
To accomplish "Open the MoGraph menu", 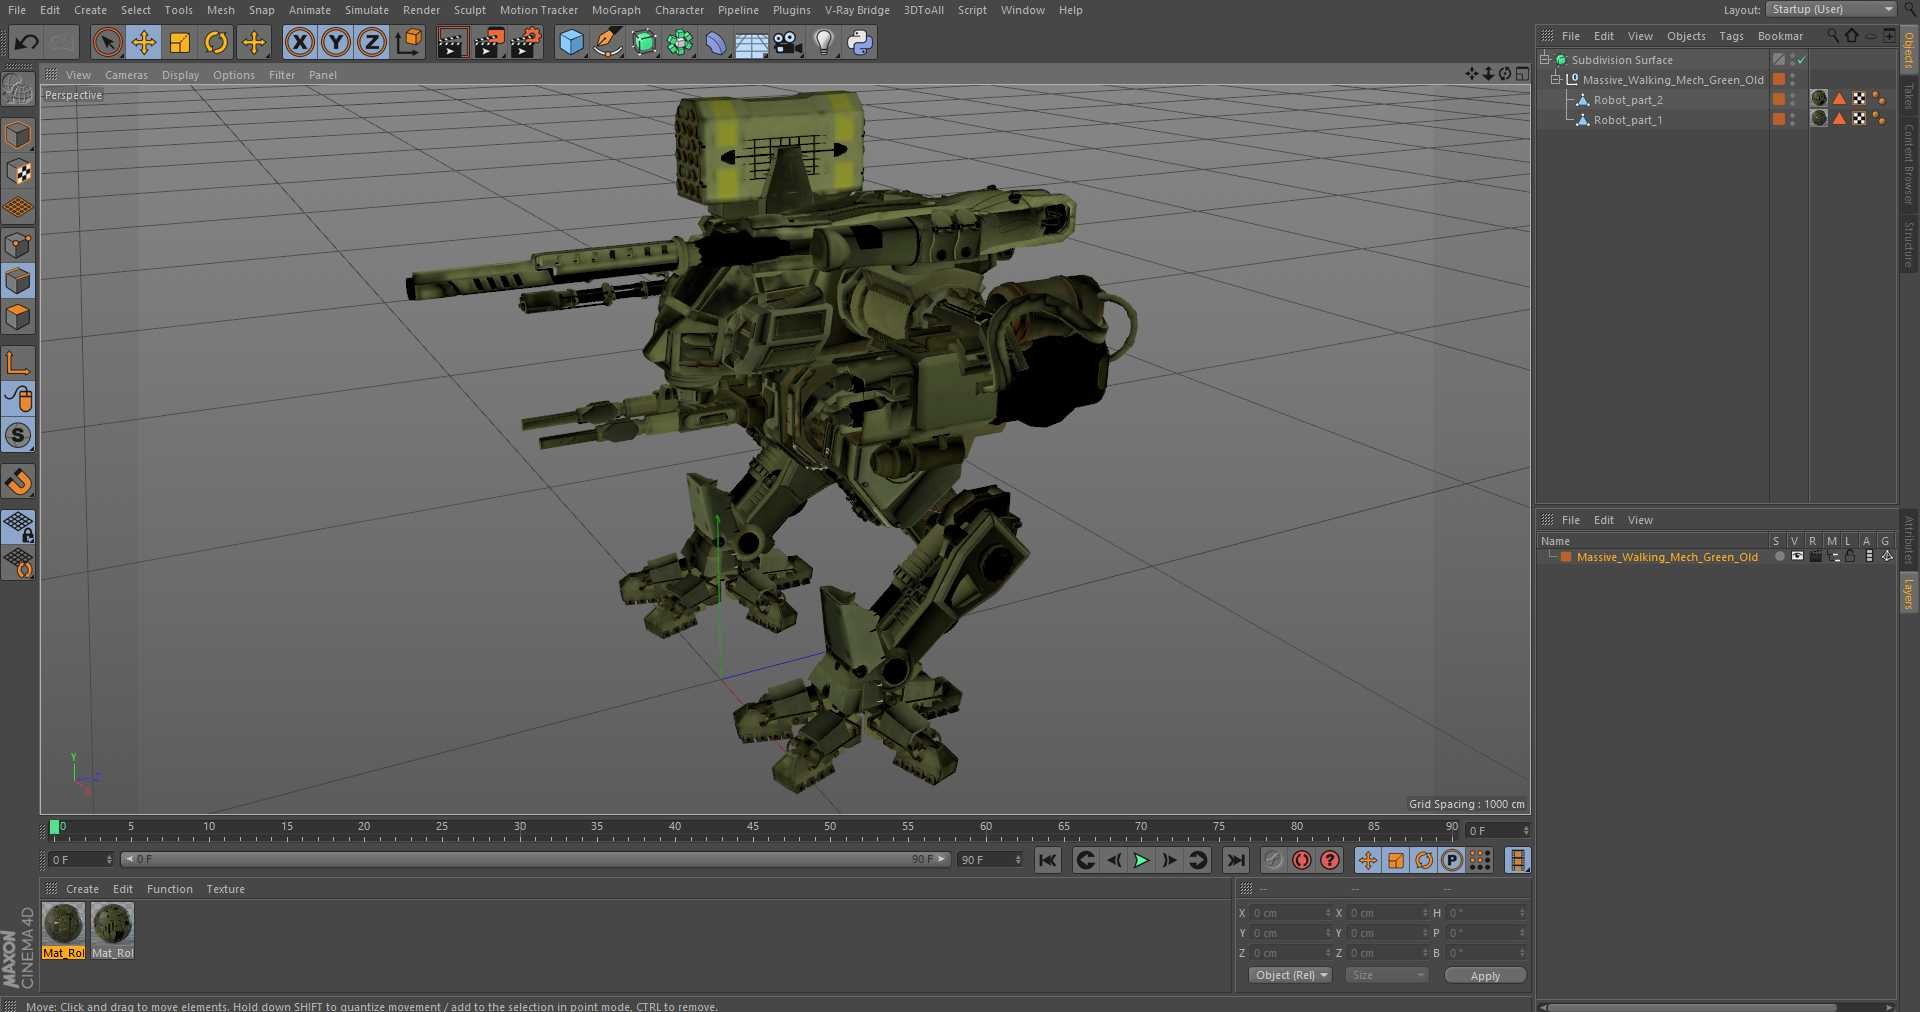I will coord(616,10).
